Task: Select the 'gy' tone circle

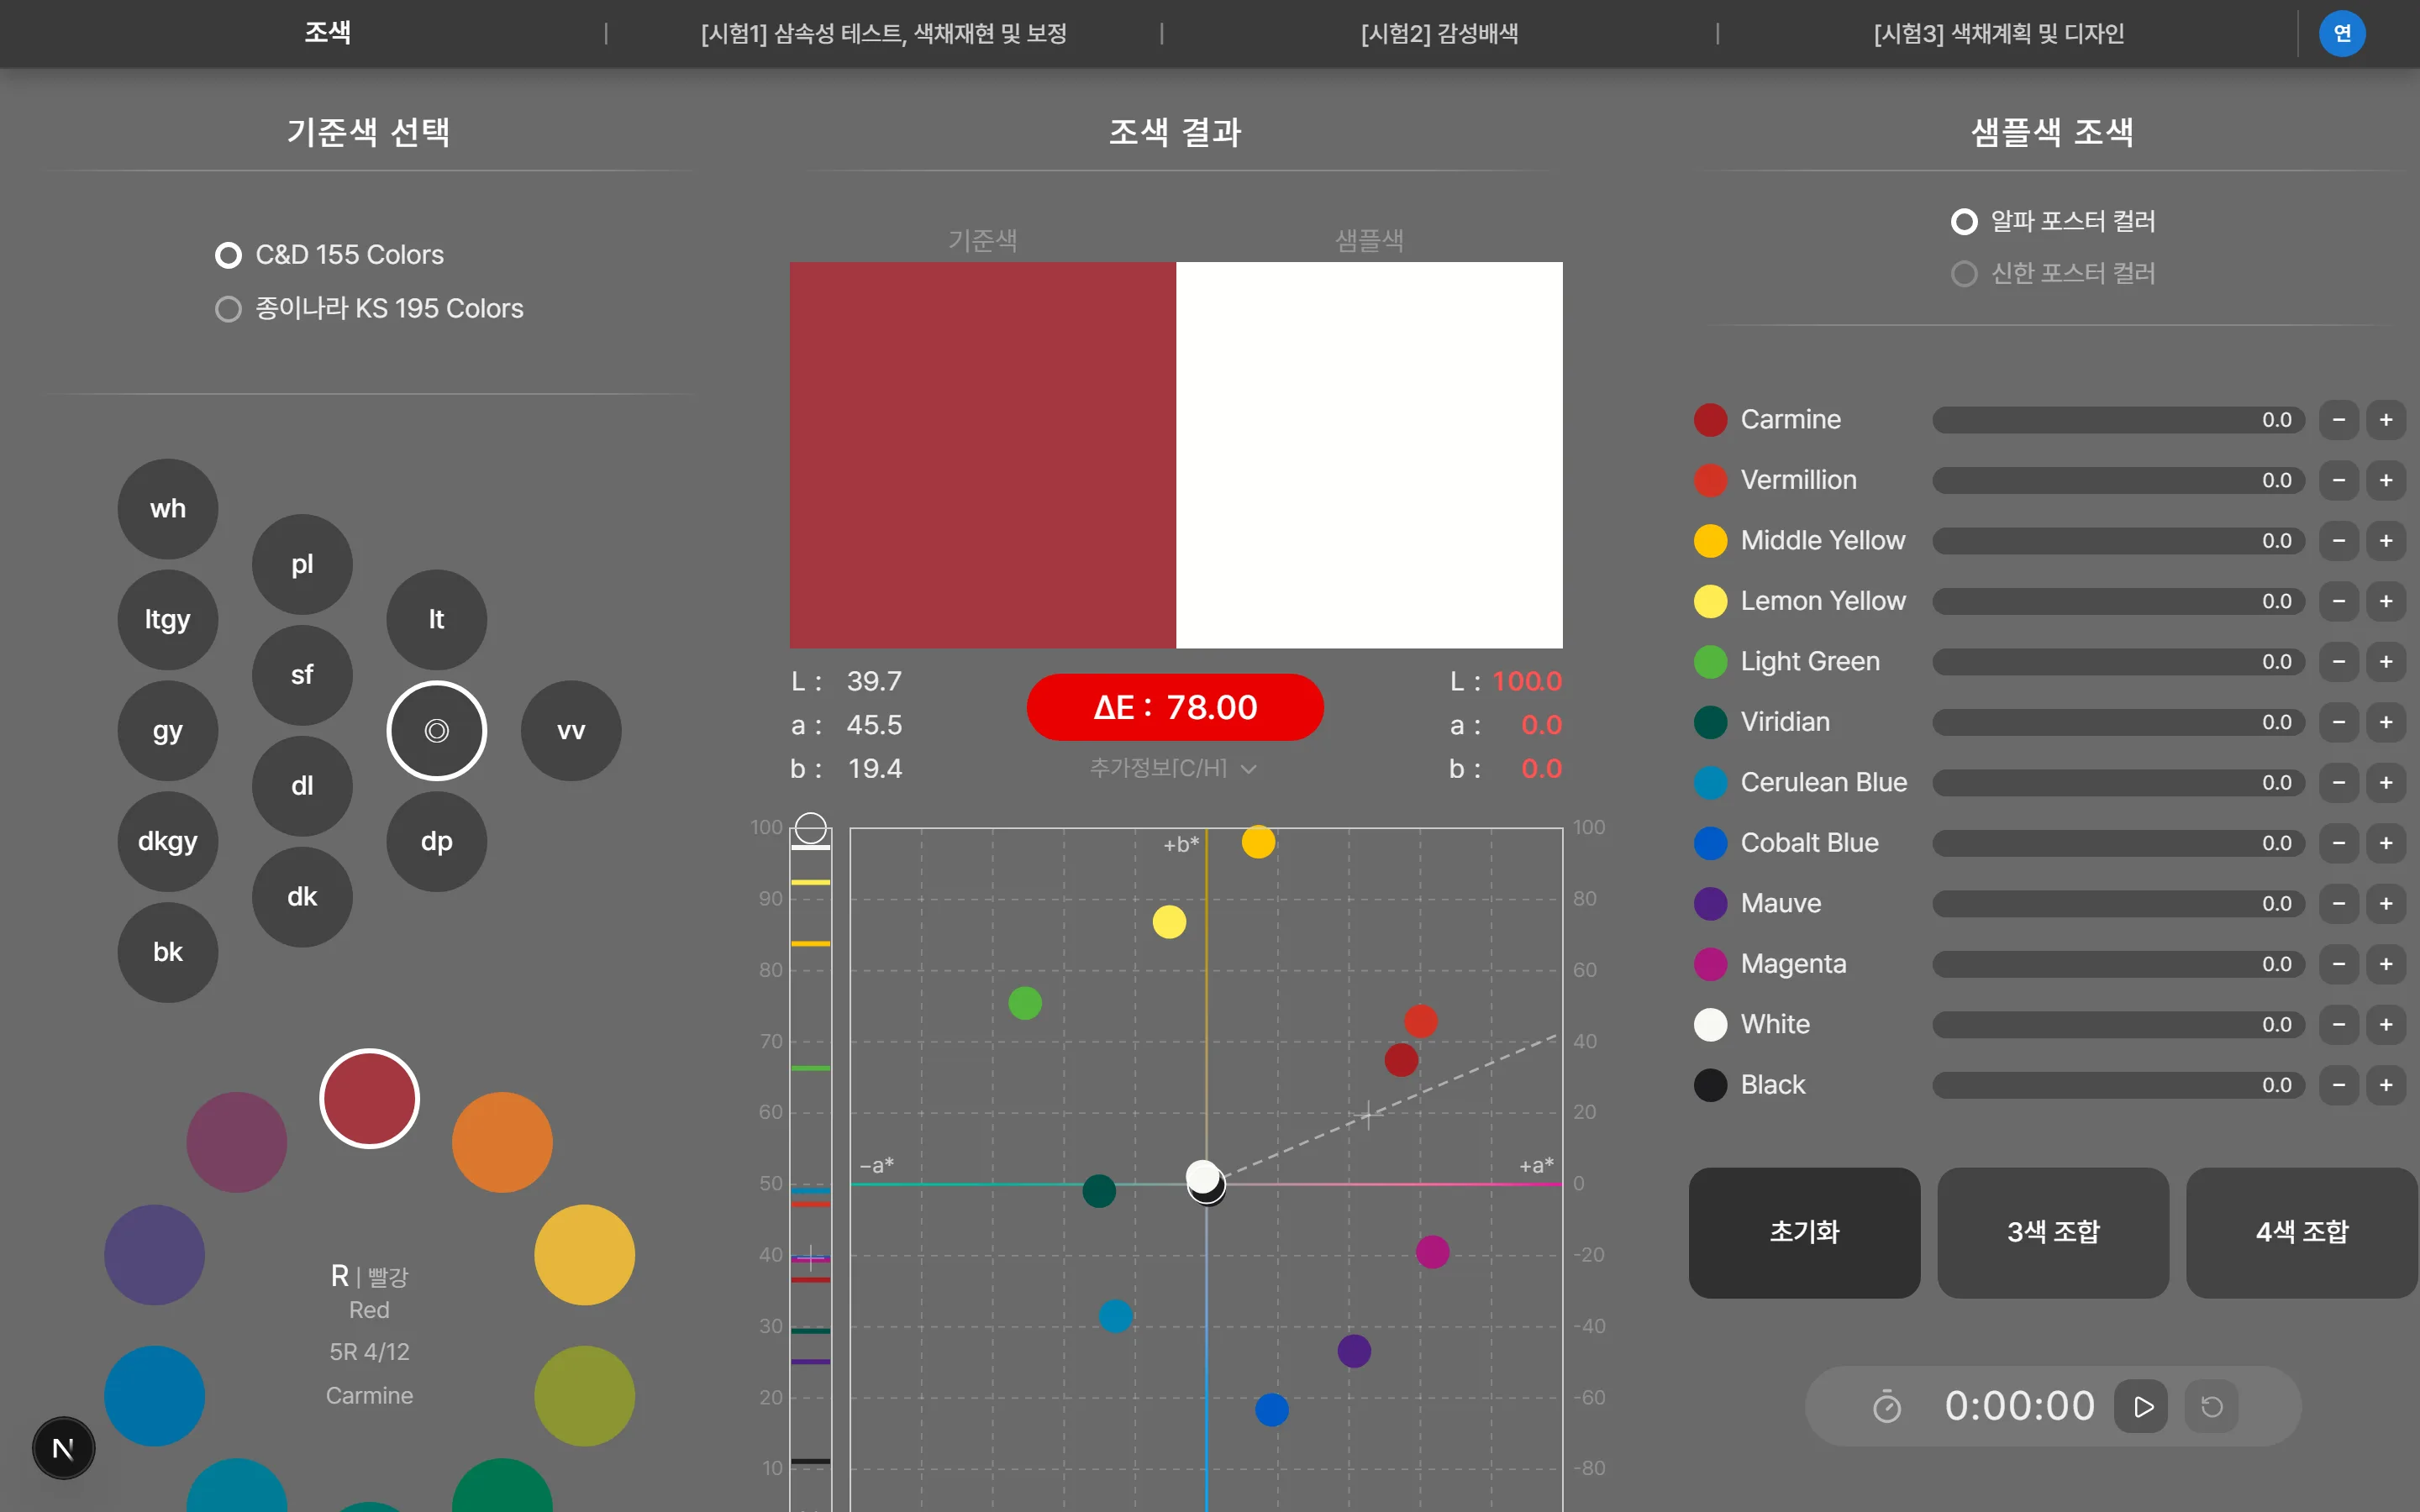Action: point(168,731)
